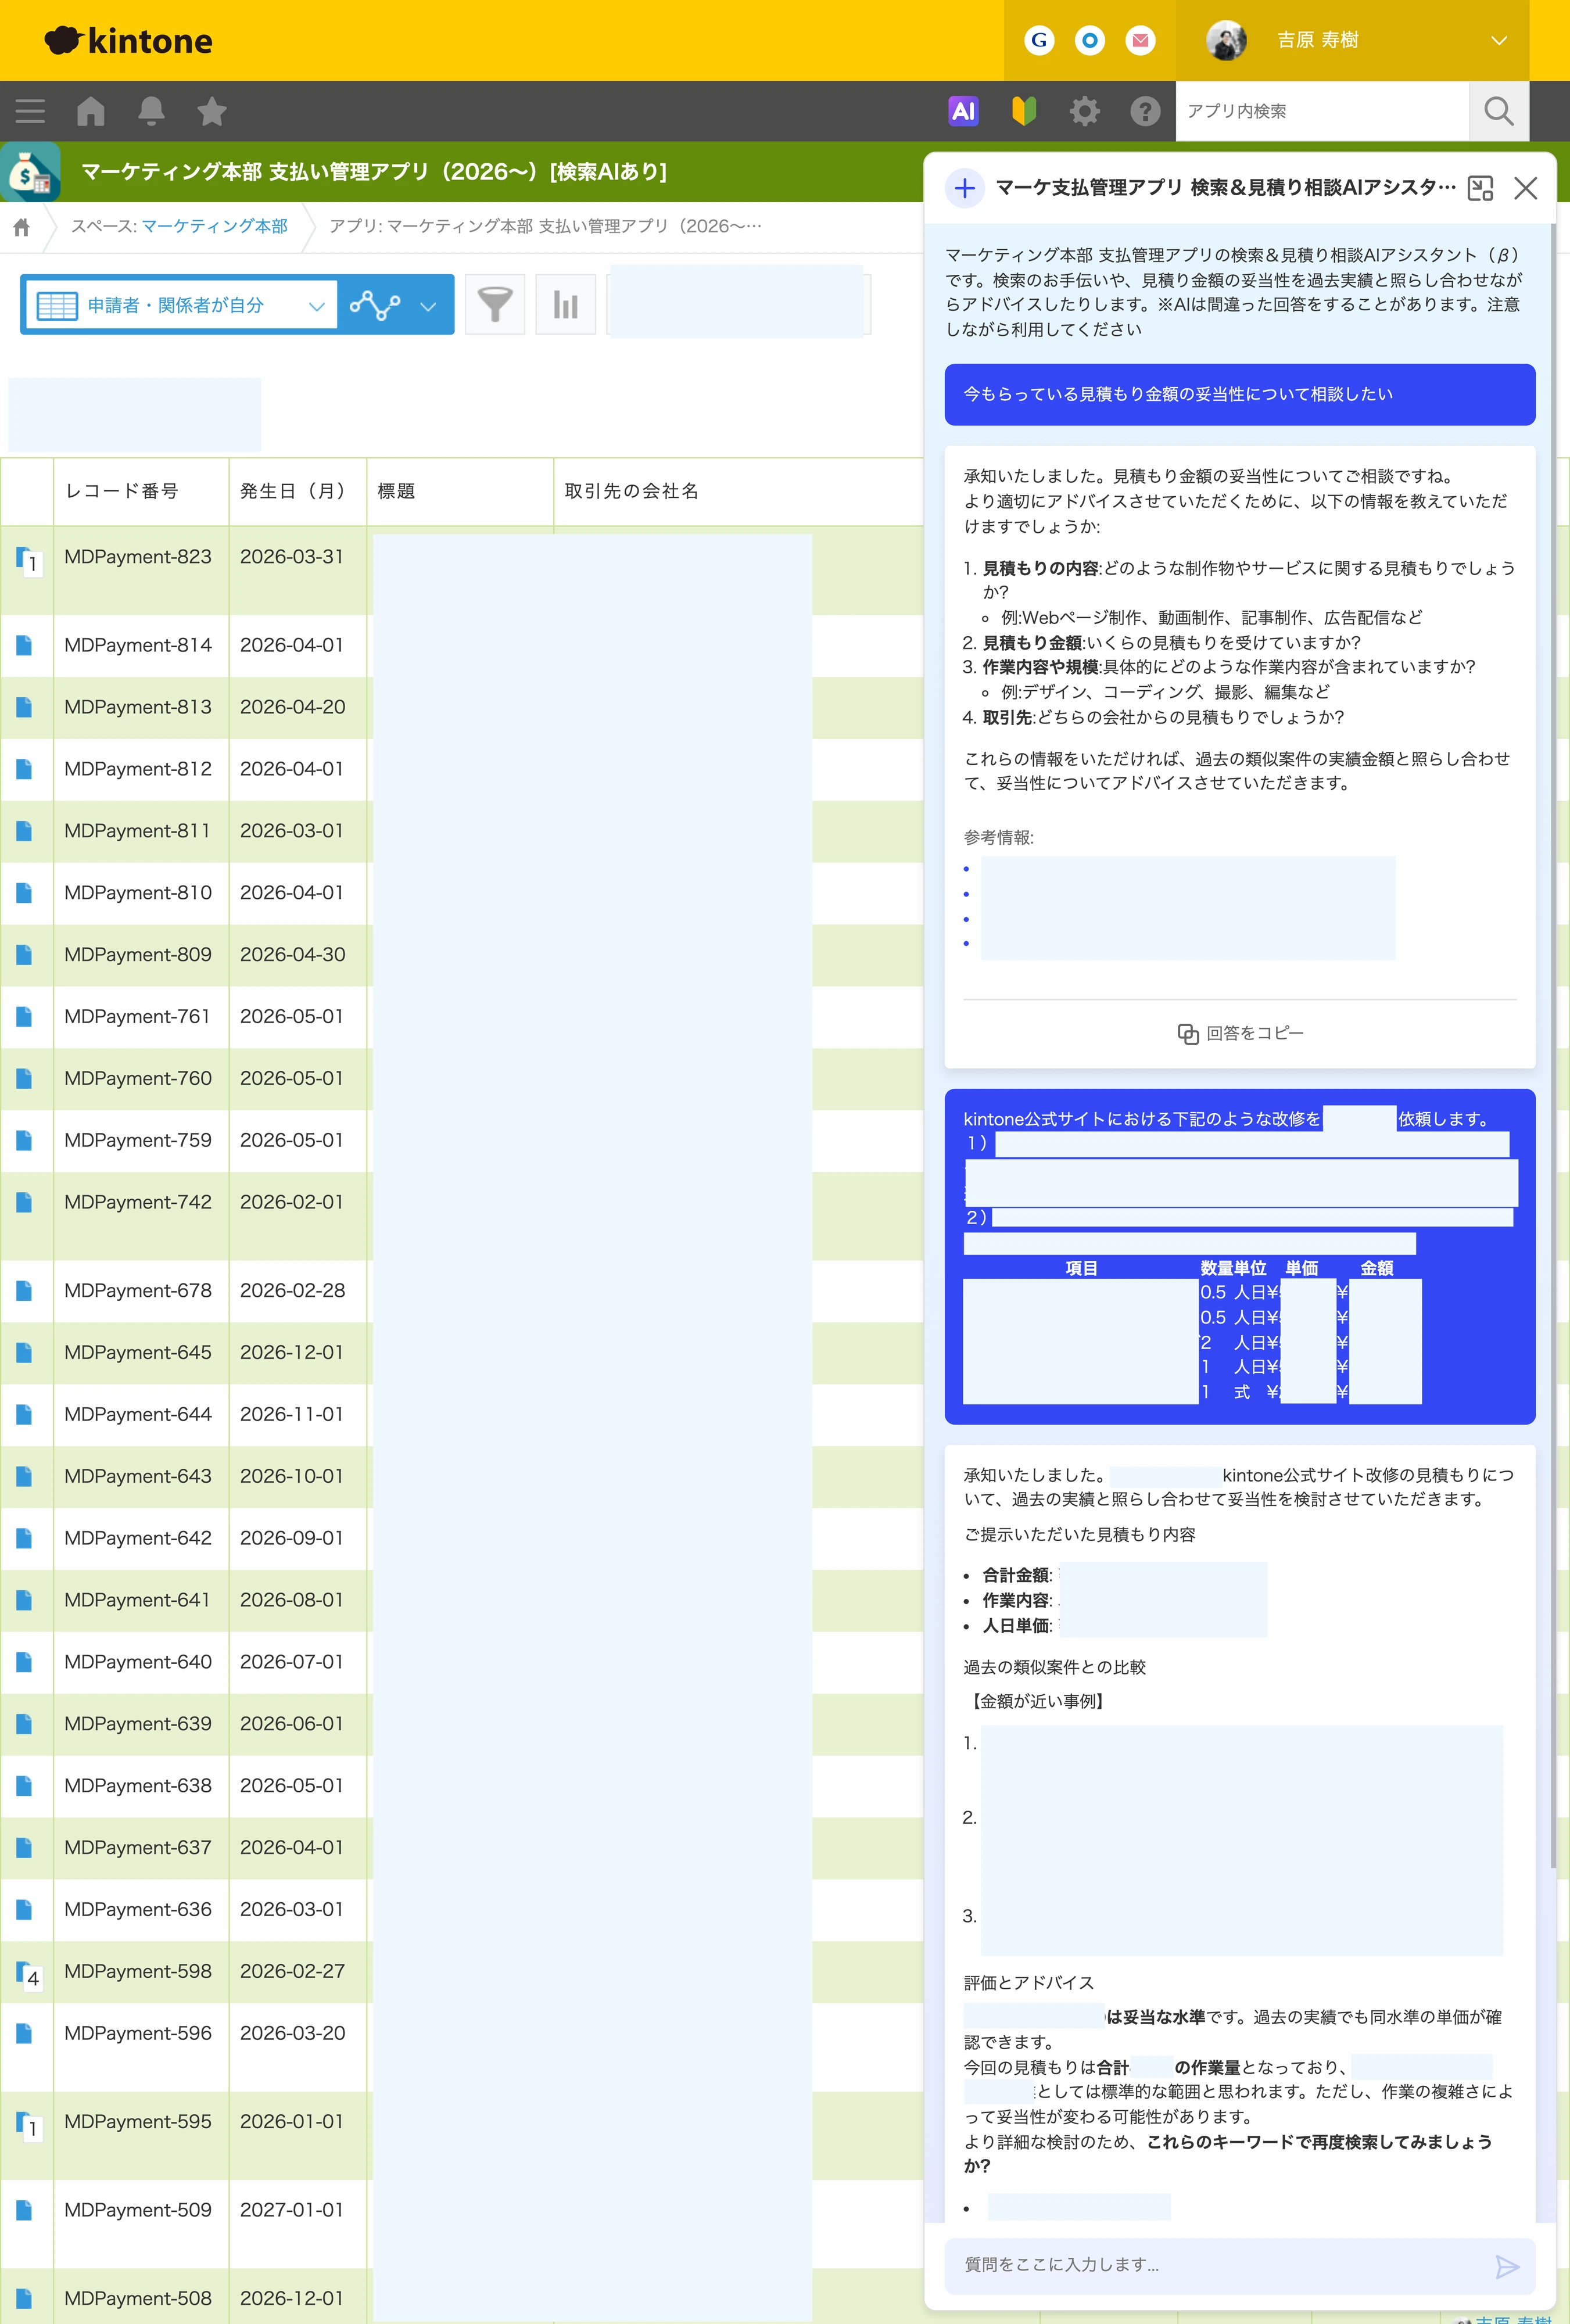
Task: Click the send message arrow icon
Action: tap(1507, 2266)
